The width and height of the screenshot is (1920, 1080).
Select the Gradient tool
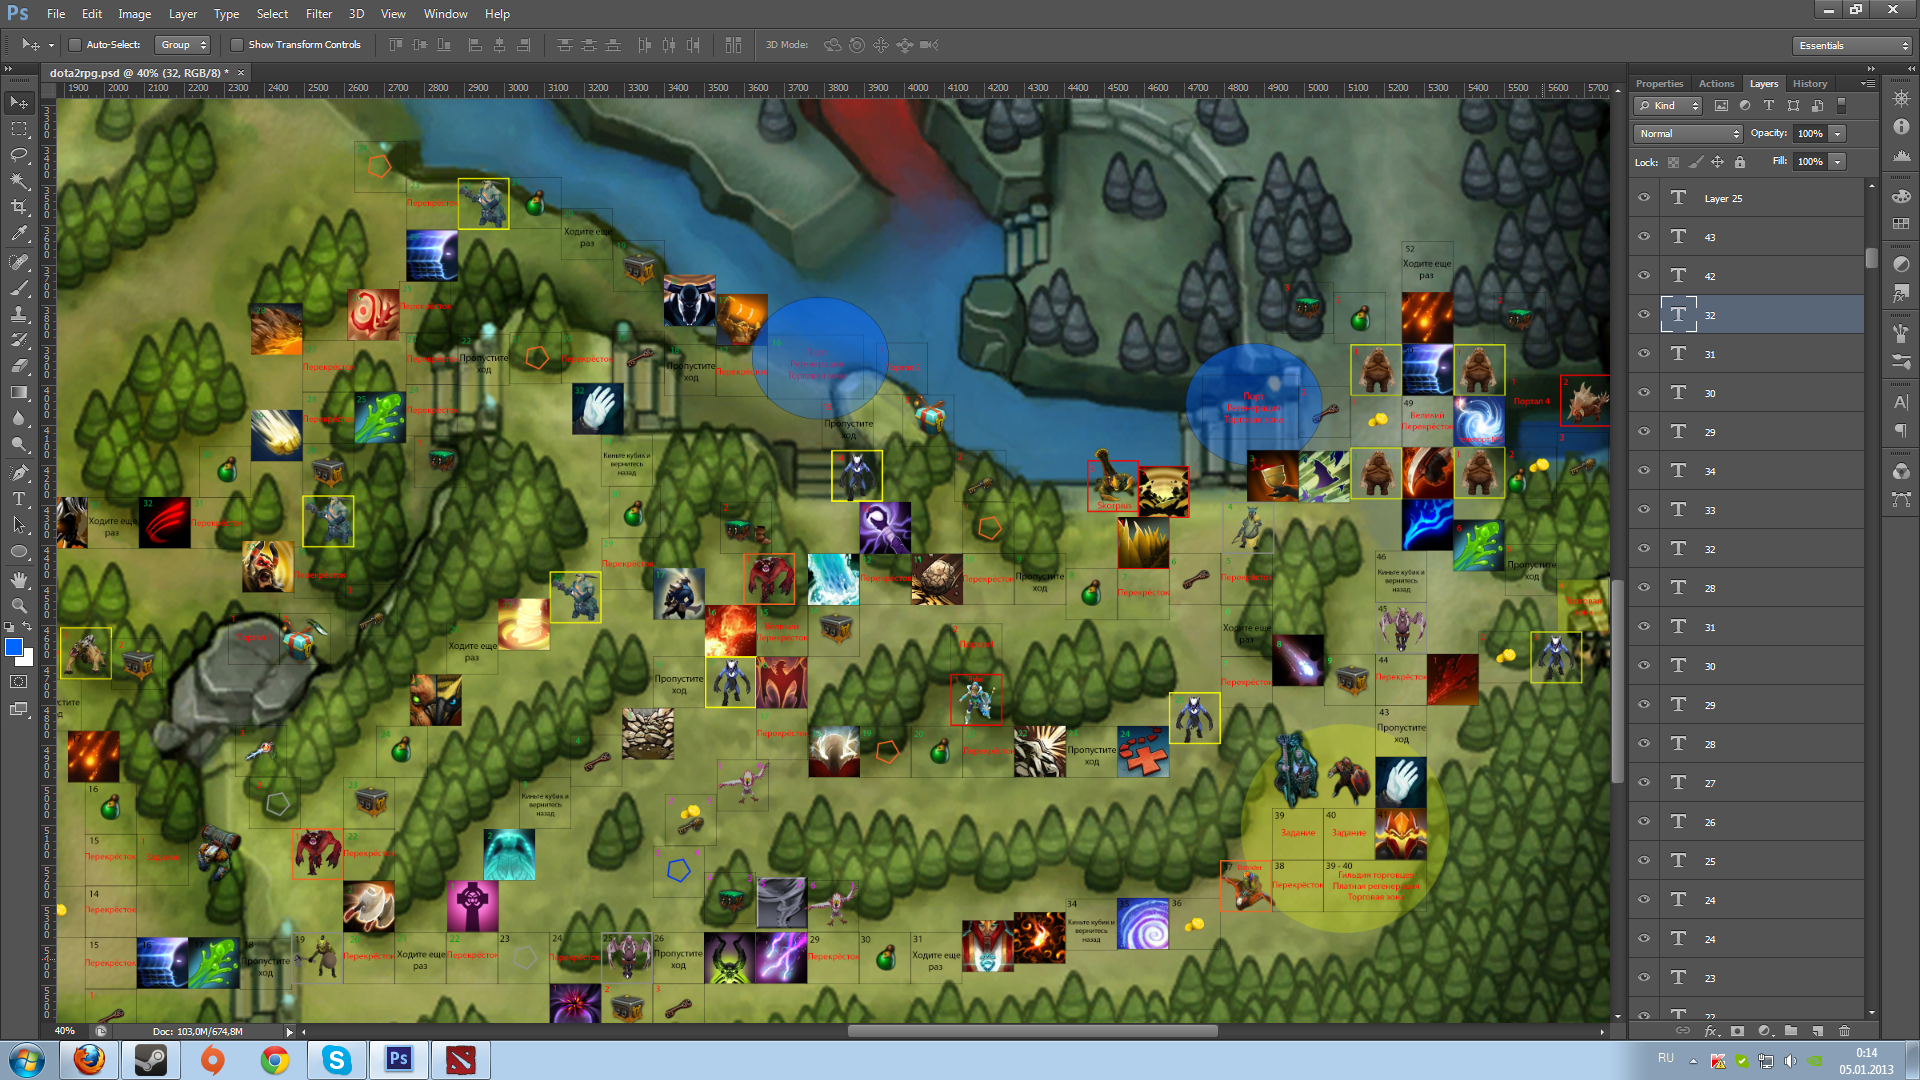coord(19,392)
